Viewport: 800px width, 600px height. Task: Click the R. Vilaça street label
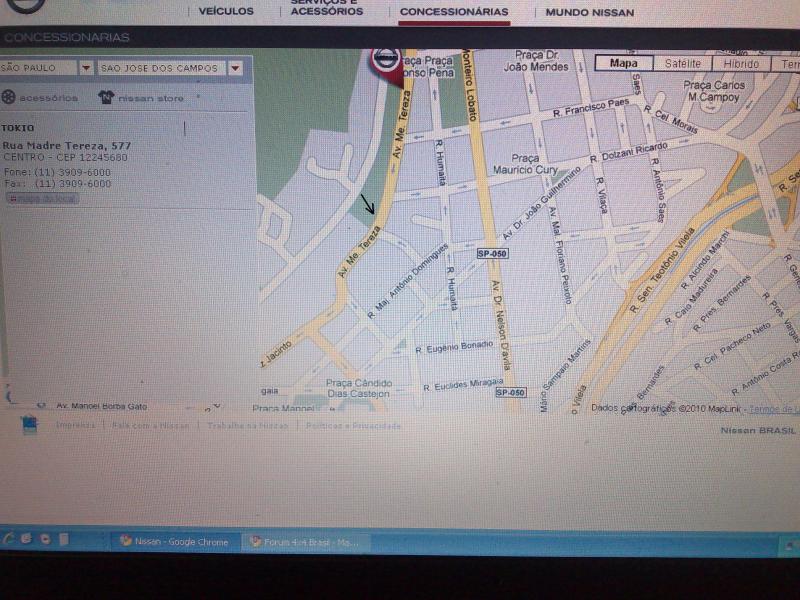602,195
